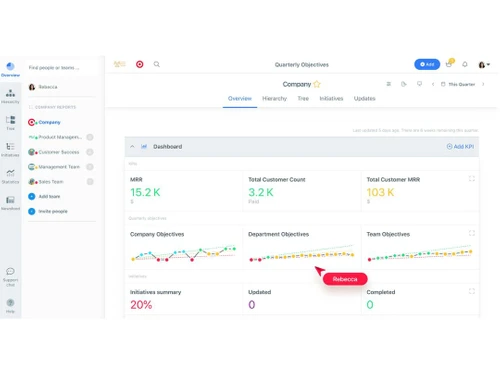Screen dimensions: 500x375
Task: Click the blue Add button
Action: (x=427, y=64)
